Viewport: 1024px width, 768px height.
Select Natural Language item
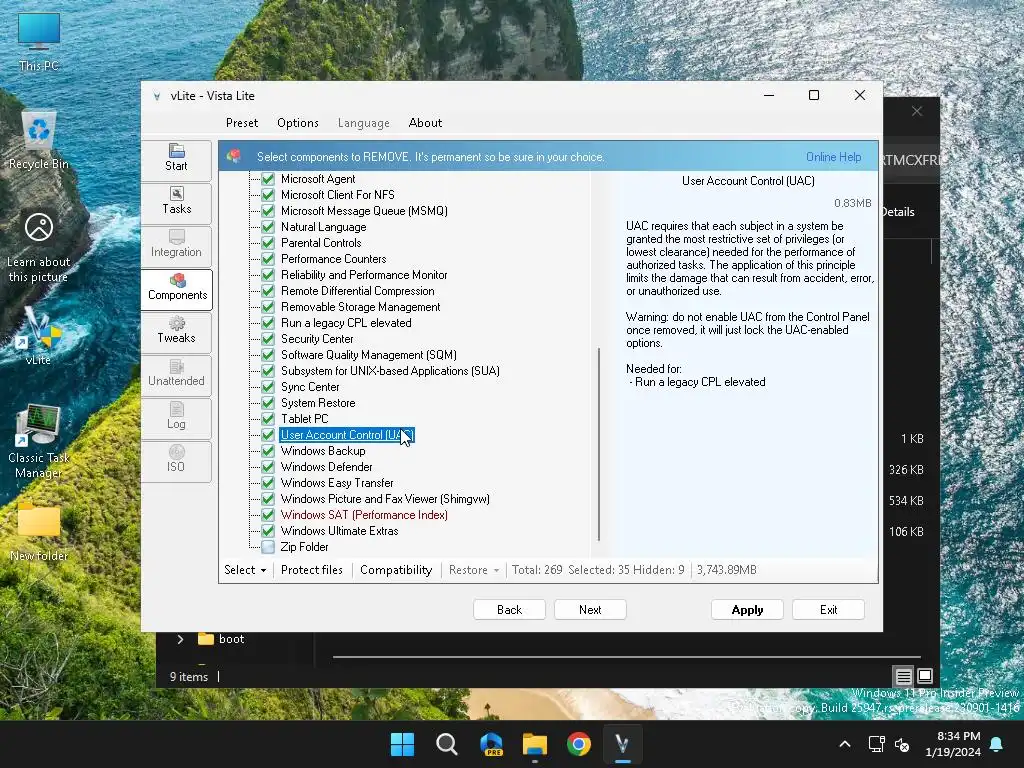pos(323,227)
